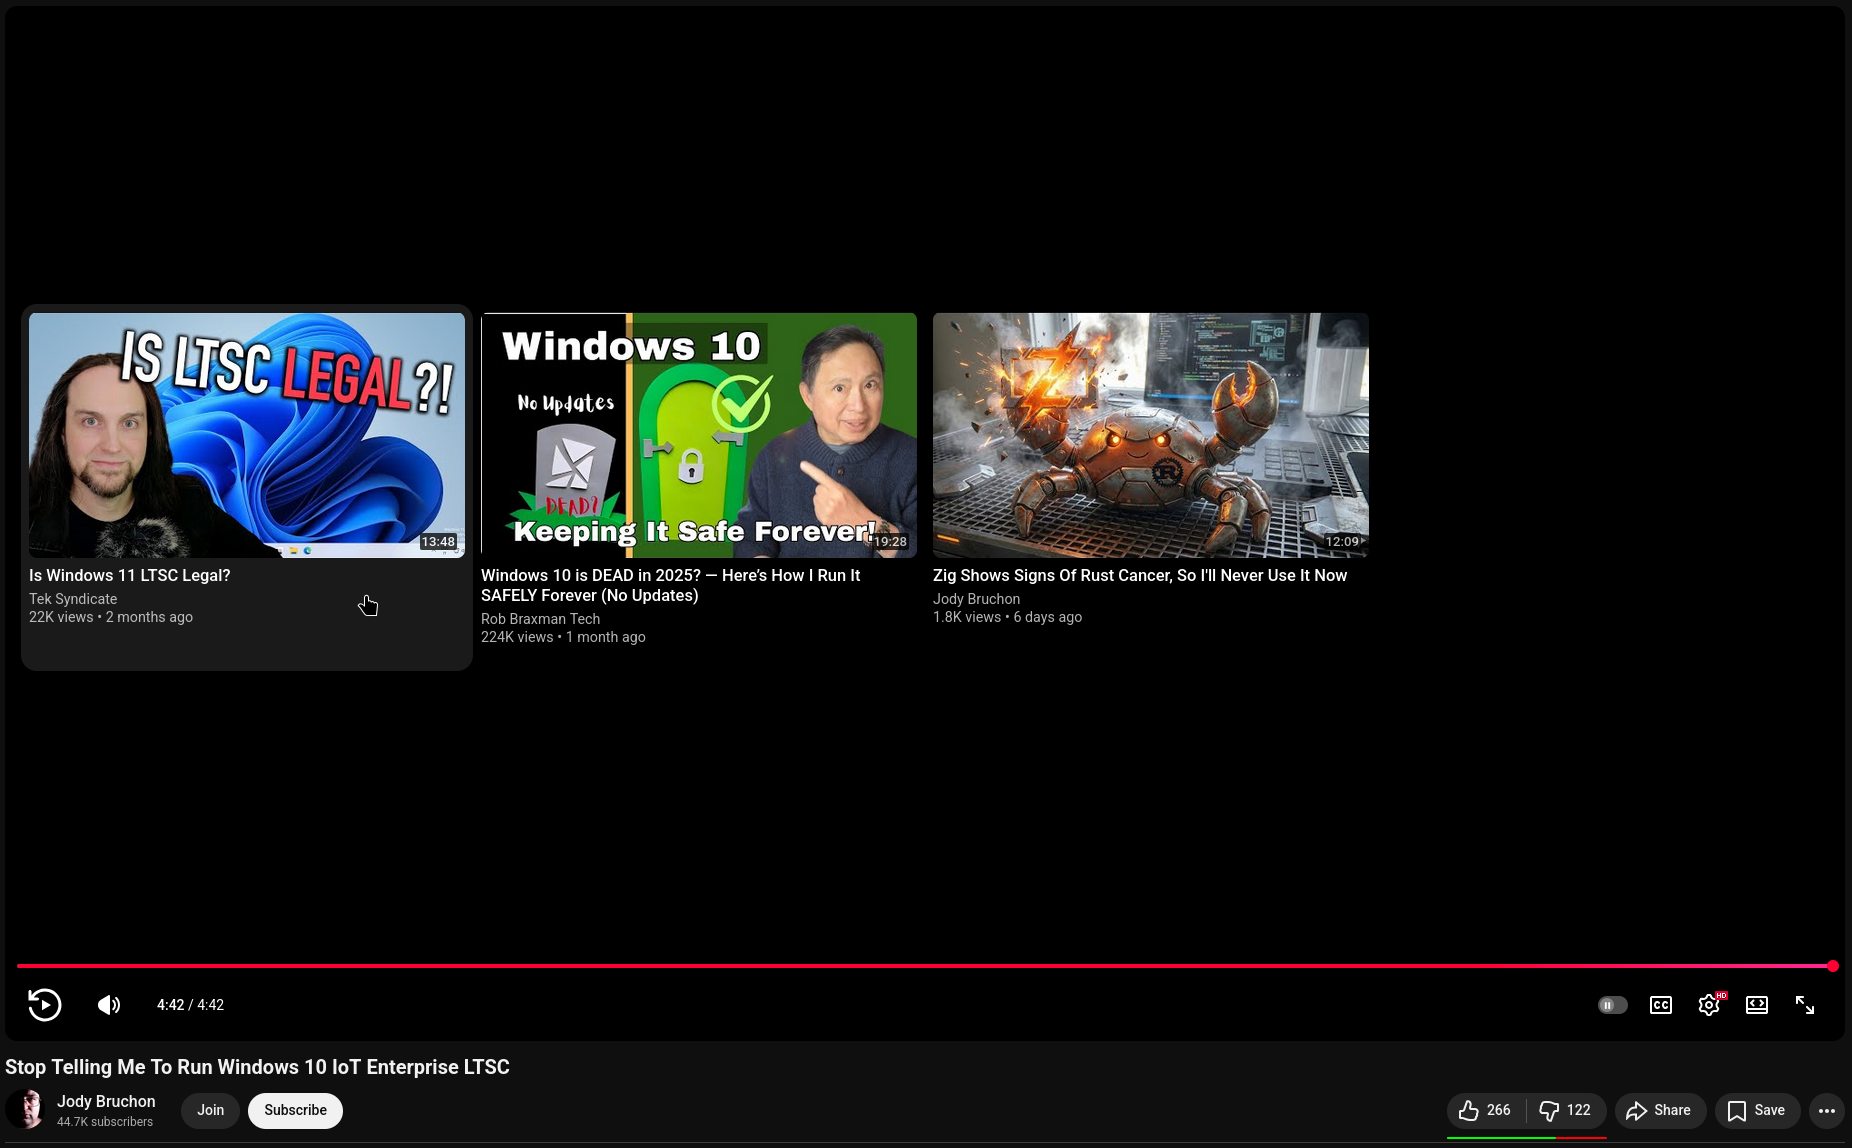Open the 'Is LTSC Legal?!' video thumbnail
1852x1148 pixels.
click(247, 435)
